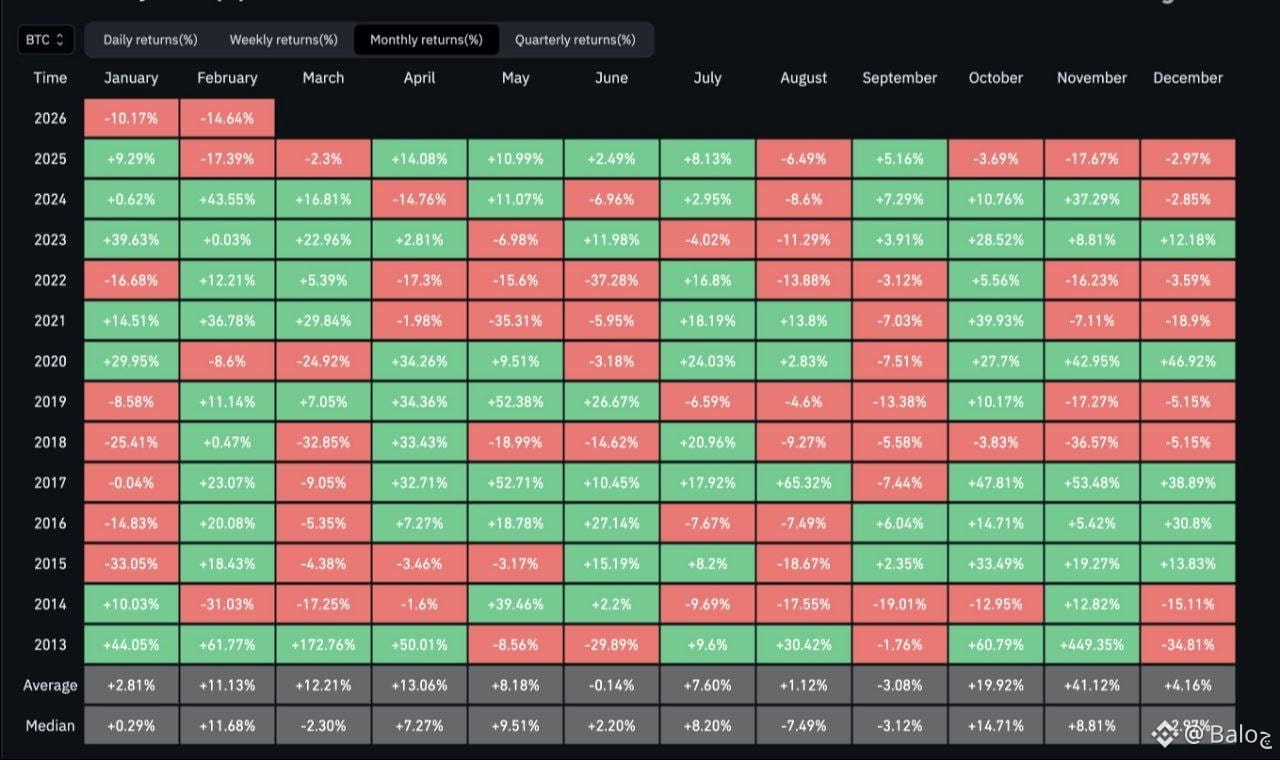Click the +28.52% October 2023 cell
This screenshot has height=760, width=1280.
[996, 240]
